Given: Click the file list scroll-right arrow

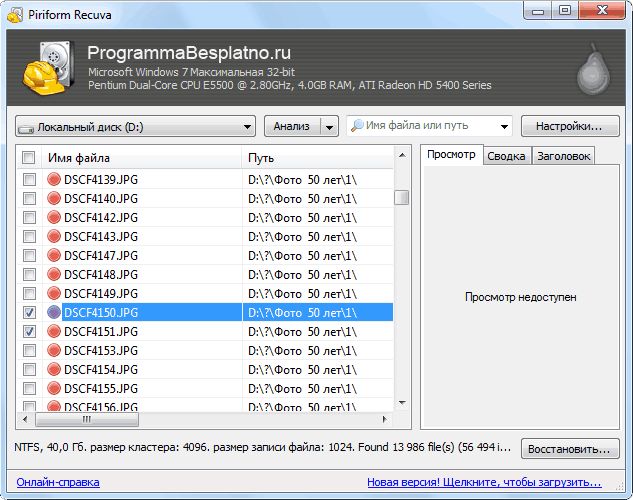Looking at the screenshot, I should pyautogui.click(x=385, y=419).
